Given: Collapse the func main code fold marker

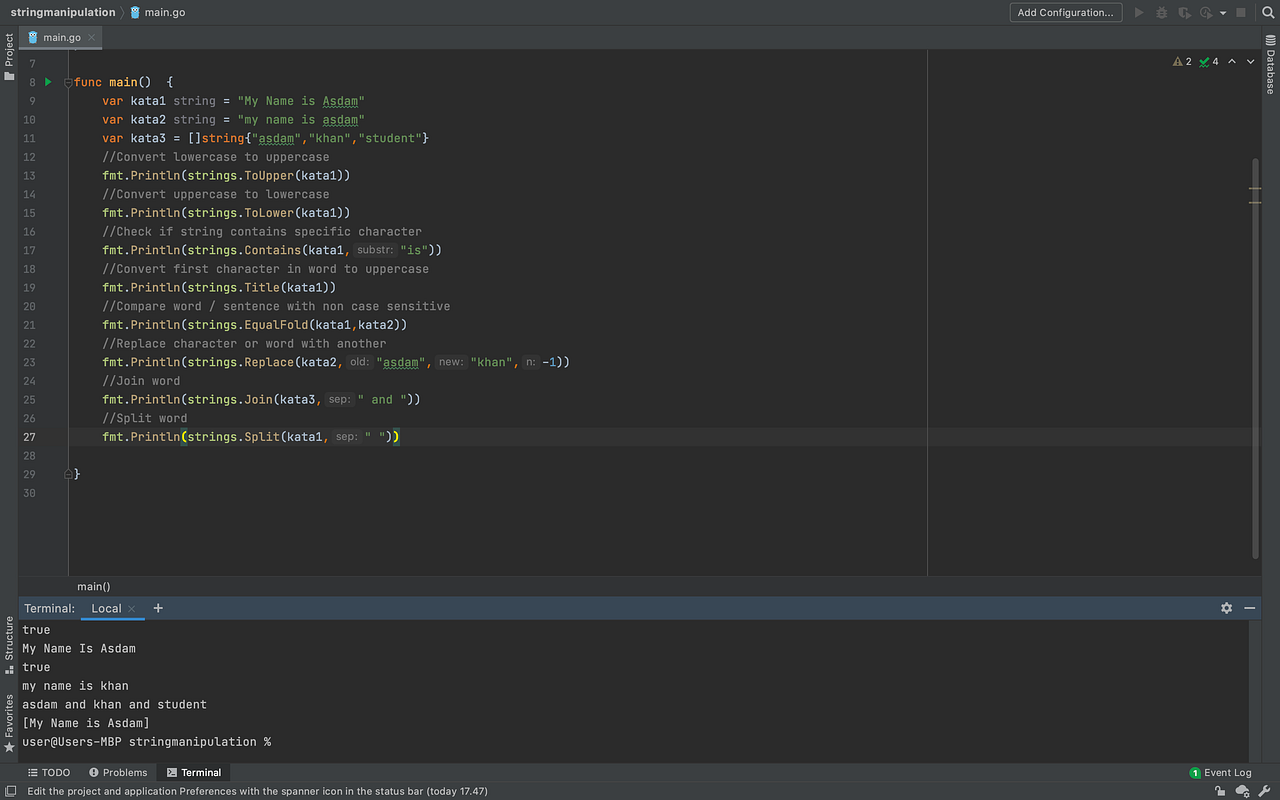Looking at the screenshot, I should [x=68, y=82].
